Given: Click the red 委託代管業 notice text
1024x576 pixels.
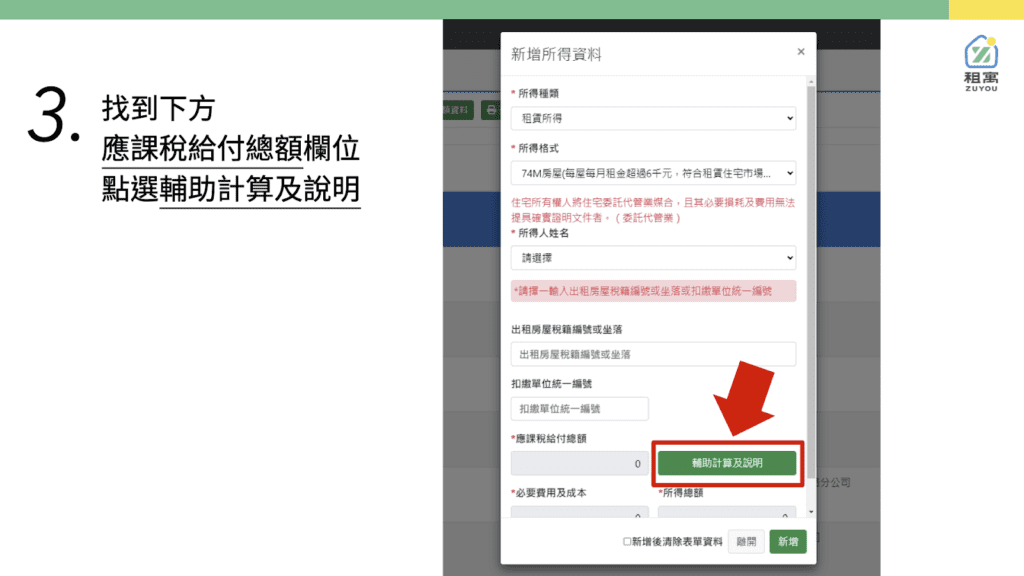Looking at the screenshot, I should pyautogui.click(x=653, y=210).
